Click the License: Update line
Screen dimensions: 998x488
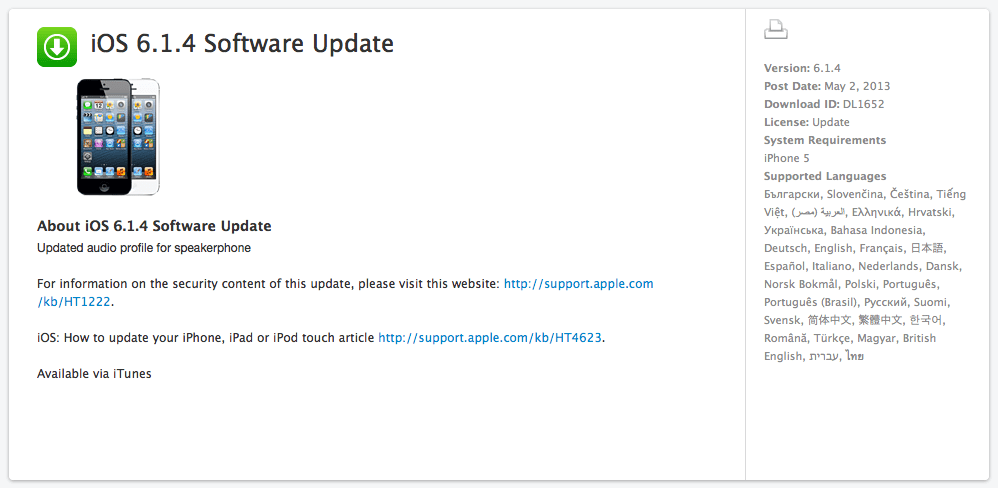point(806,122)
